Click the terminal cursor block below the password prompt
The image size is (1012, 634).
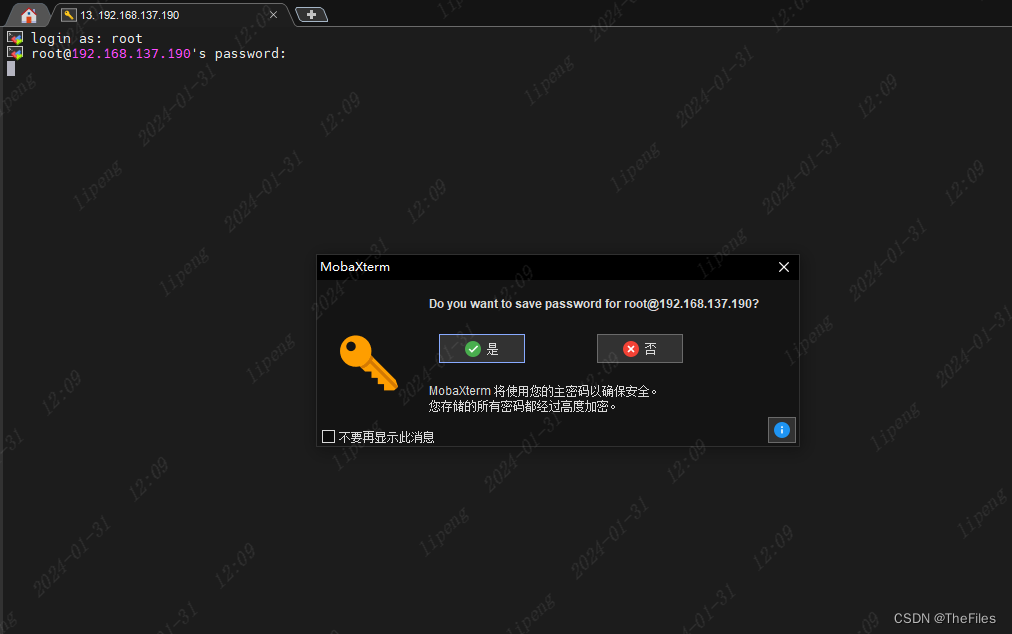pyautogui.click(x=11, y=68)
